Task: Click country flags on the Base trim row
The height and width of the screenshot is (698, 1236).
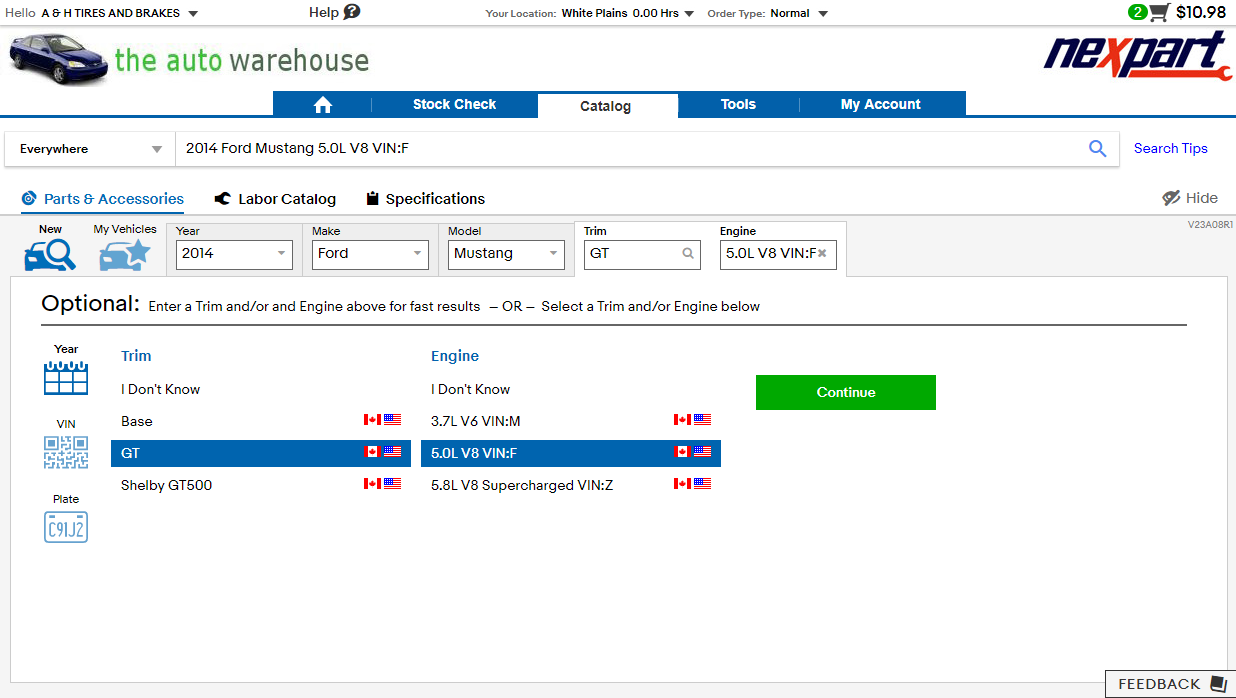Action: pos(382,421)
